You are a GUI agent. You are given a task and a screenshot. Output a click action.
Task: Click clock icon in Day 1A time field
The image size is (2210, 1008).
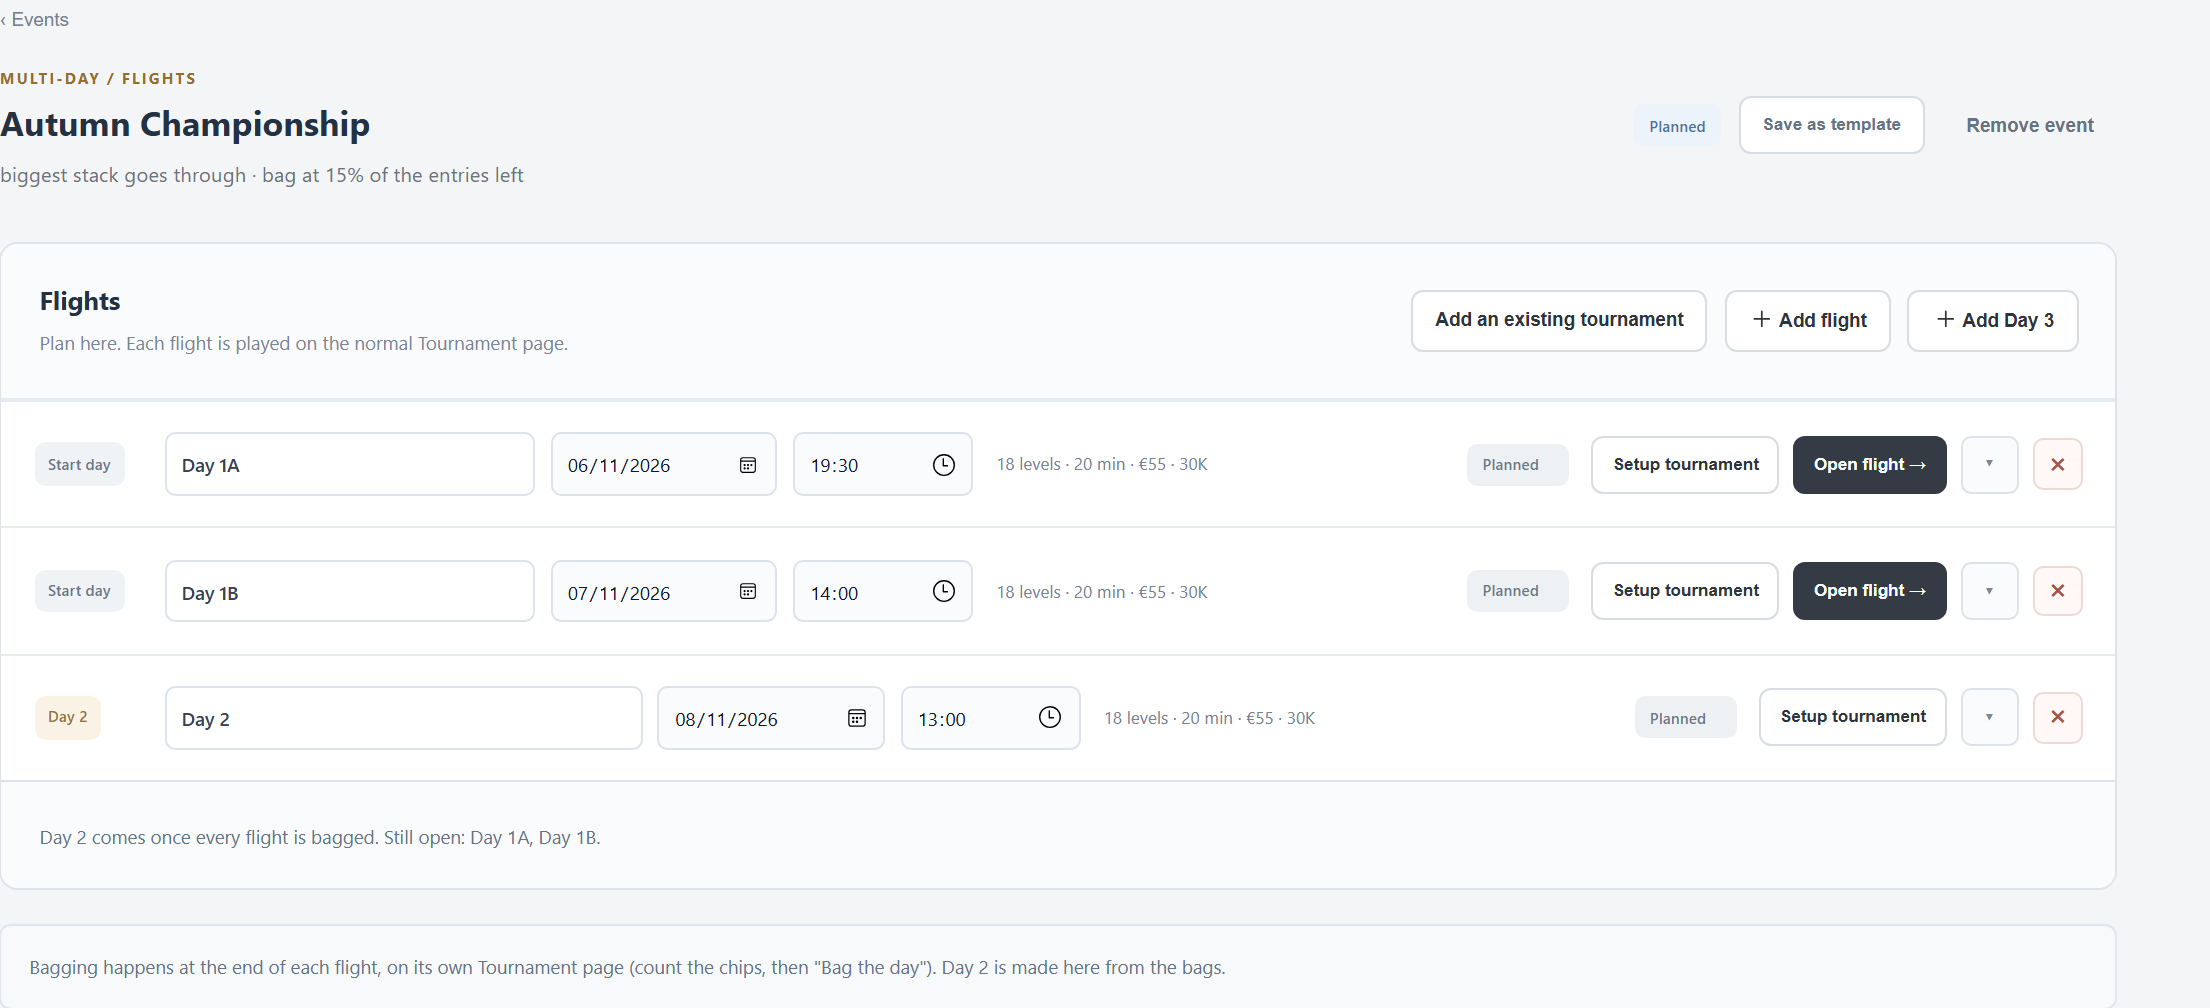943,465
